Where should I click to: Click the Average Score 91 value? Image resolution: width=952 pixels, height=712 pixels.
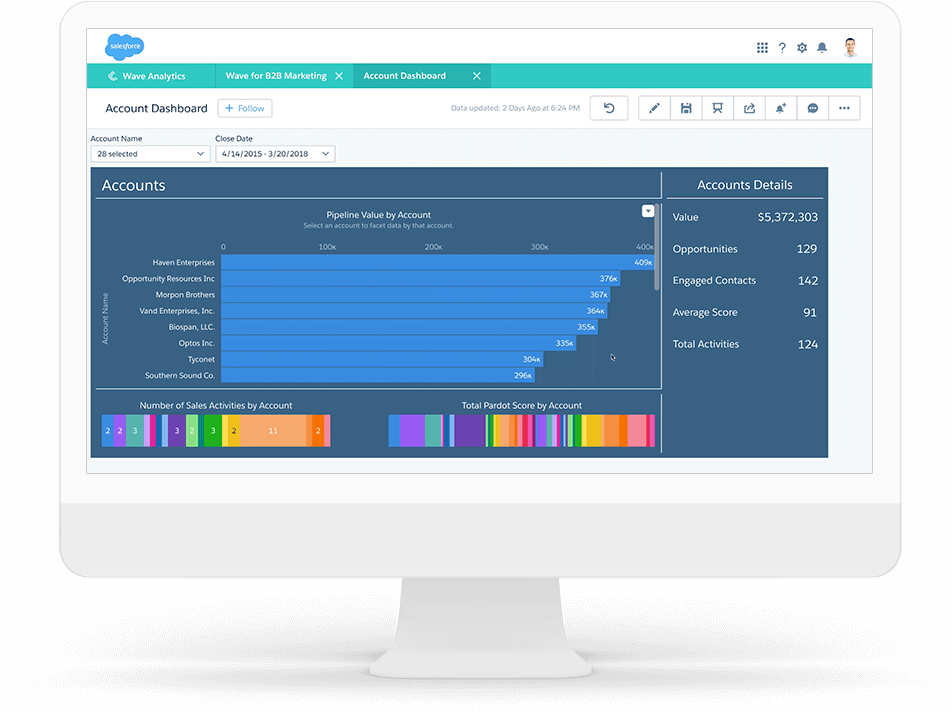pos(810,313)
